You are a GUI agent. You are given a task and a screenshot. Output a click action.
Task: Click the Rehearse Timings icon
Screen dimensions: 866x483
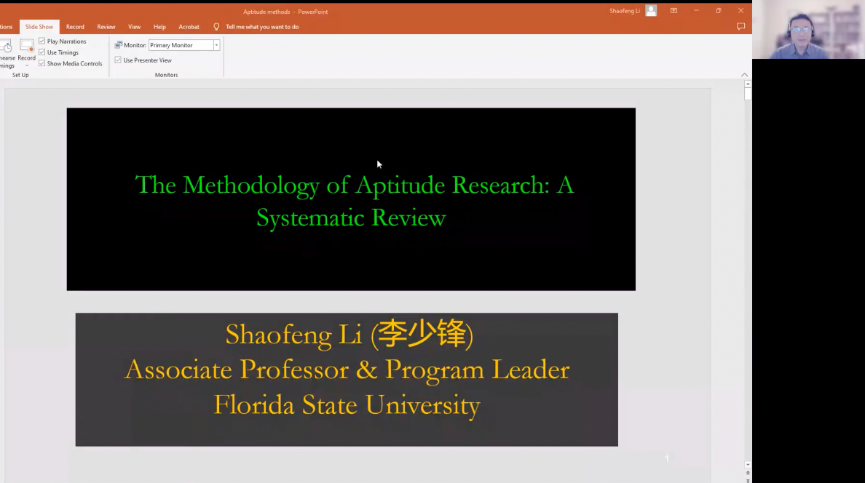6,47
